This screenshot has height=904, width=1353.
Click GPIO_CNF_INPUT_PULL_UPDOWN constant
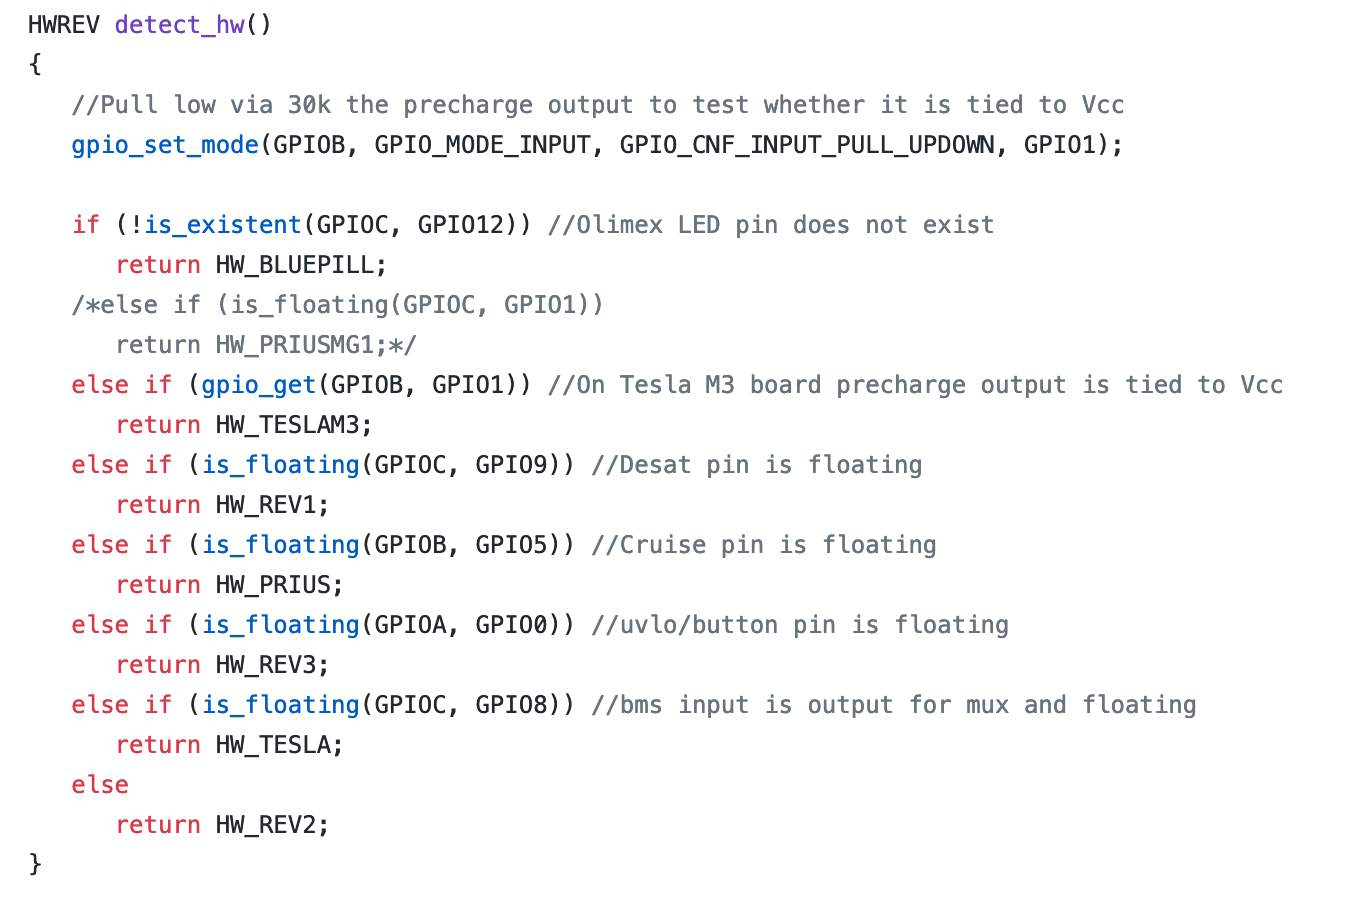[x=807, y=145]
